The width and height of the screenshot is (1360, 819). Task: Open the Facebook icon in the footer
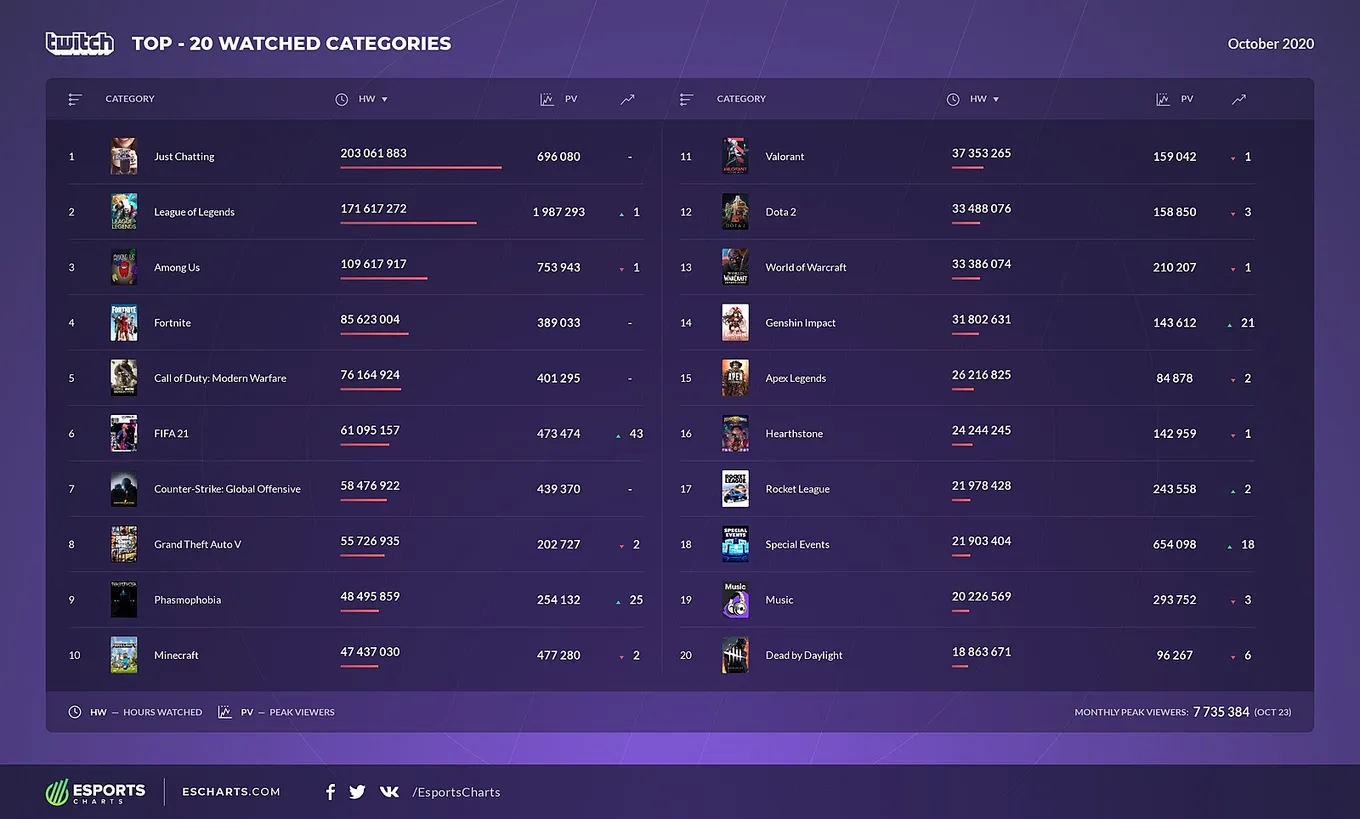330,792
